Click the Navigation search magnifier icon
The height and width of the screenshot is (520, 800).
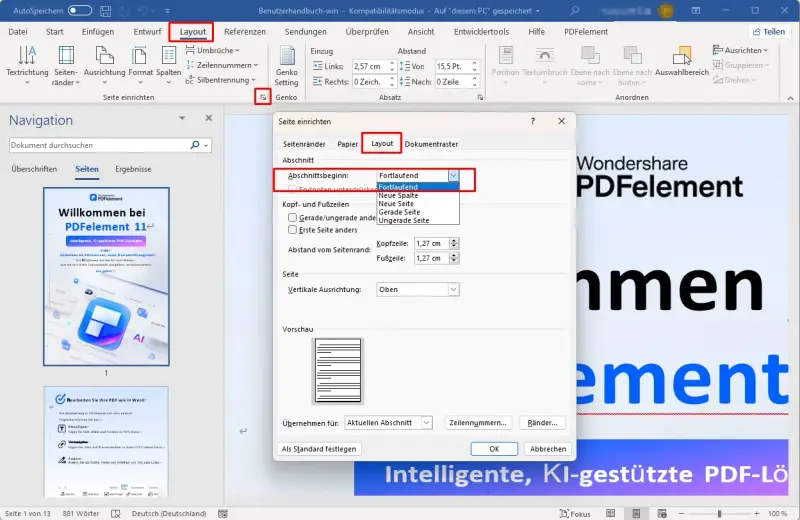(x=195, y=145)
